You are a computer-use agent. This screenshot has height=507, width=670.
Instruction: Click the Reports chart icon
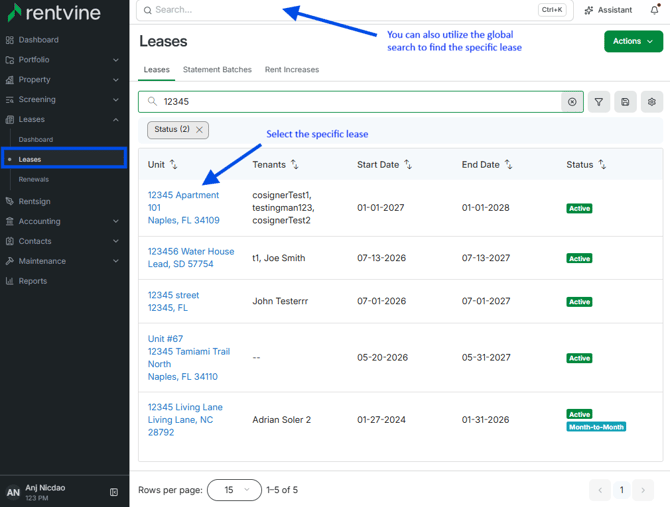(10, 281)
